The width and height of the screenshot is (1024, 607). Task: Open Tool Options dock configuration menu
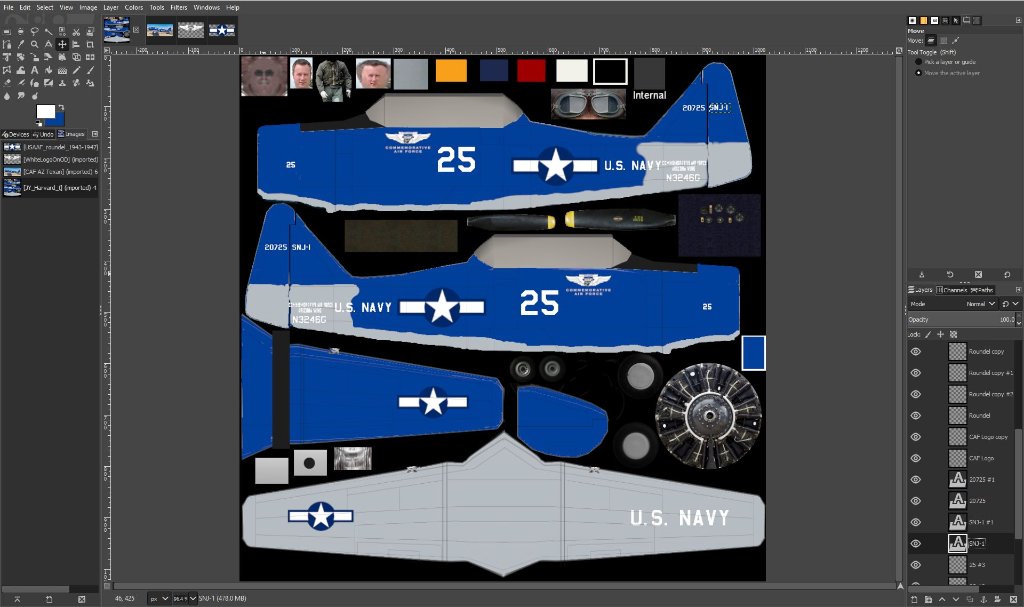(x=1018, y=20)
